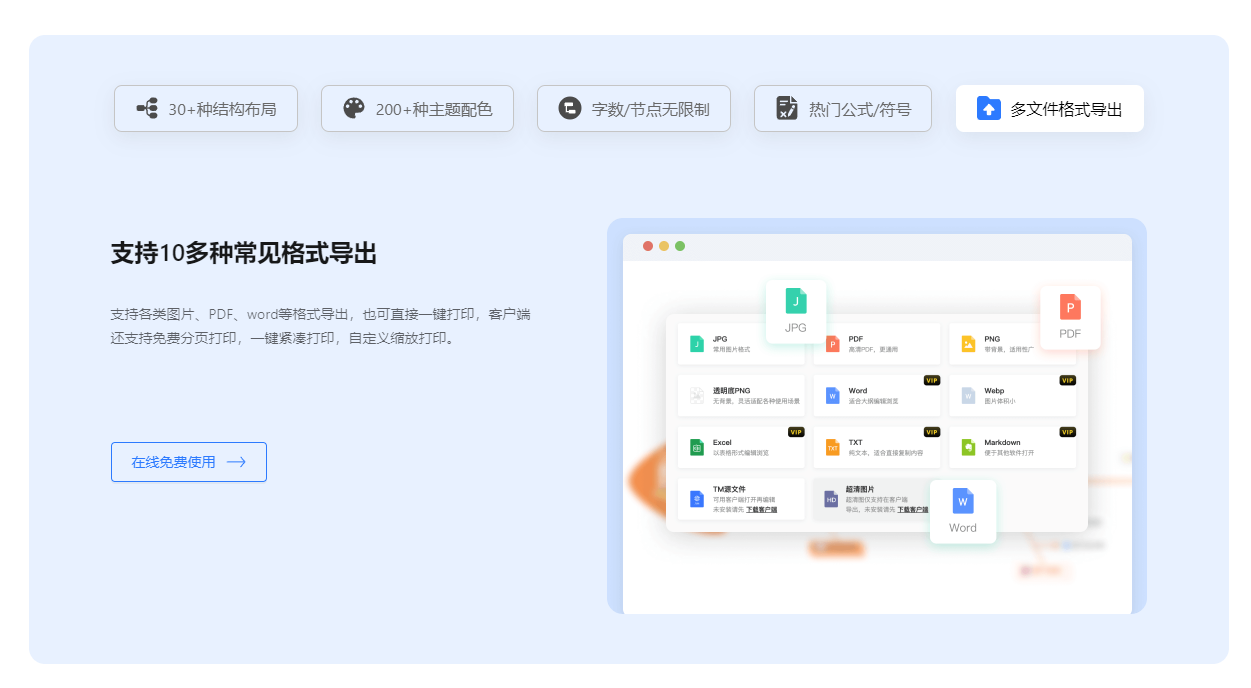Click the PDF export format icon
The height and width of the screenshot is (688, 1251).
click(x=832, y=344)
